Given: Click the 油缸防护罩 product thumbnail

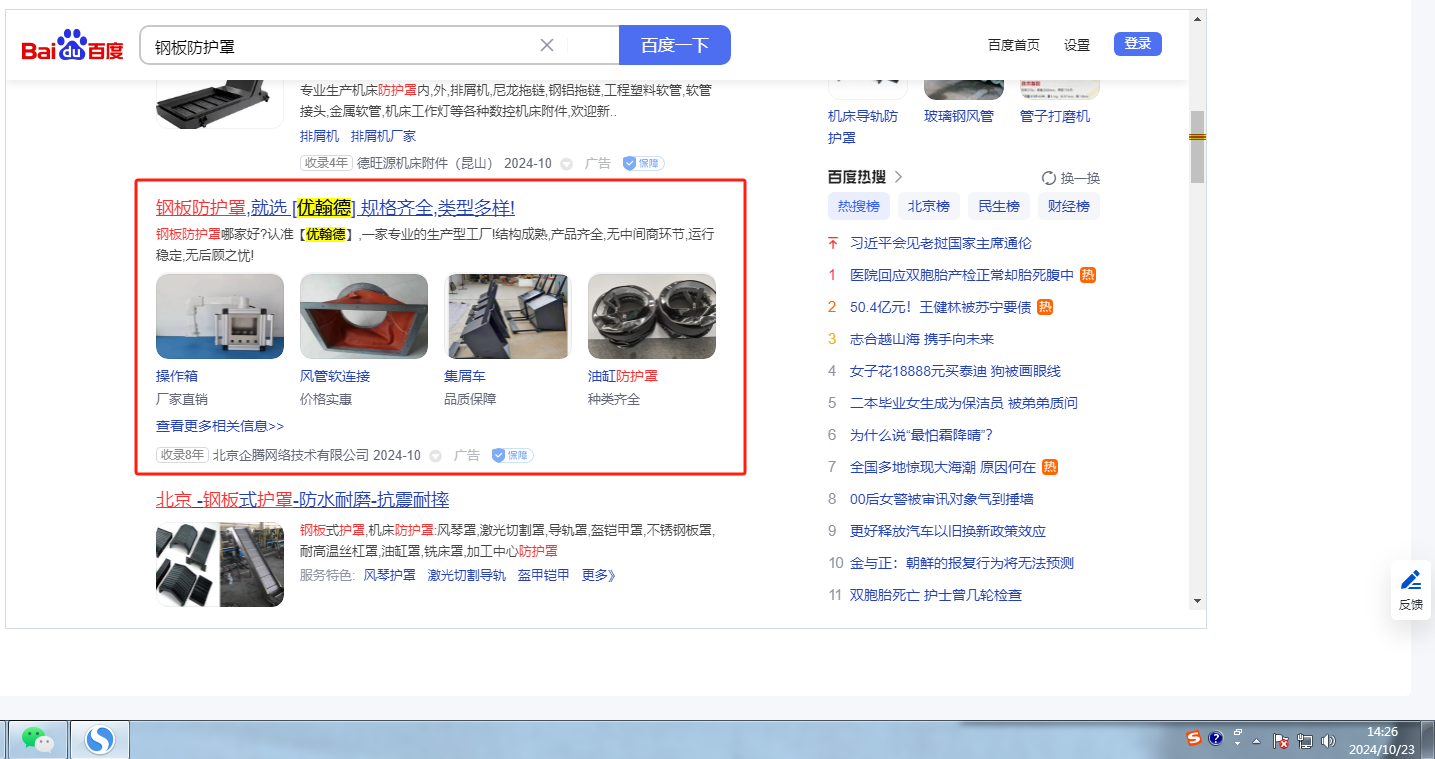Looking at the screenshot, I should (x=652, y=316).
